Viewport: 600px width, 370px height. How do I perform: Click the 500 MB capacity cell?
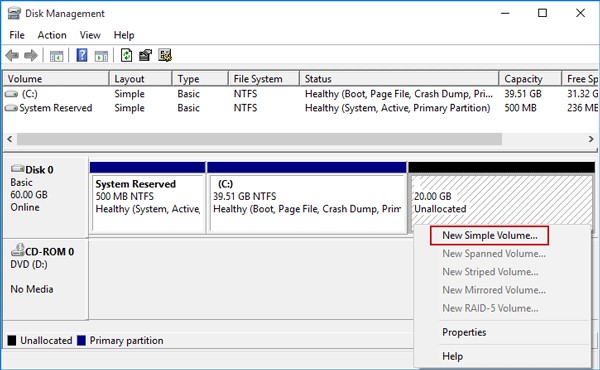tap(520, 108)
